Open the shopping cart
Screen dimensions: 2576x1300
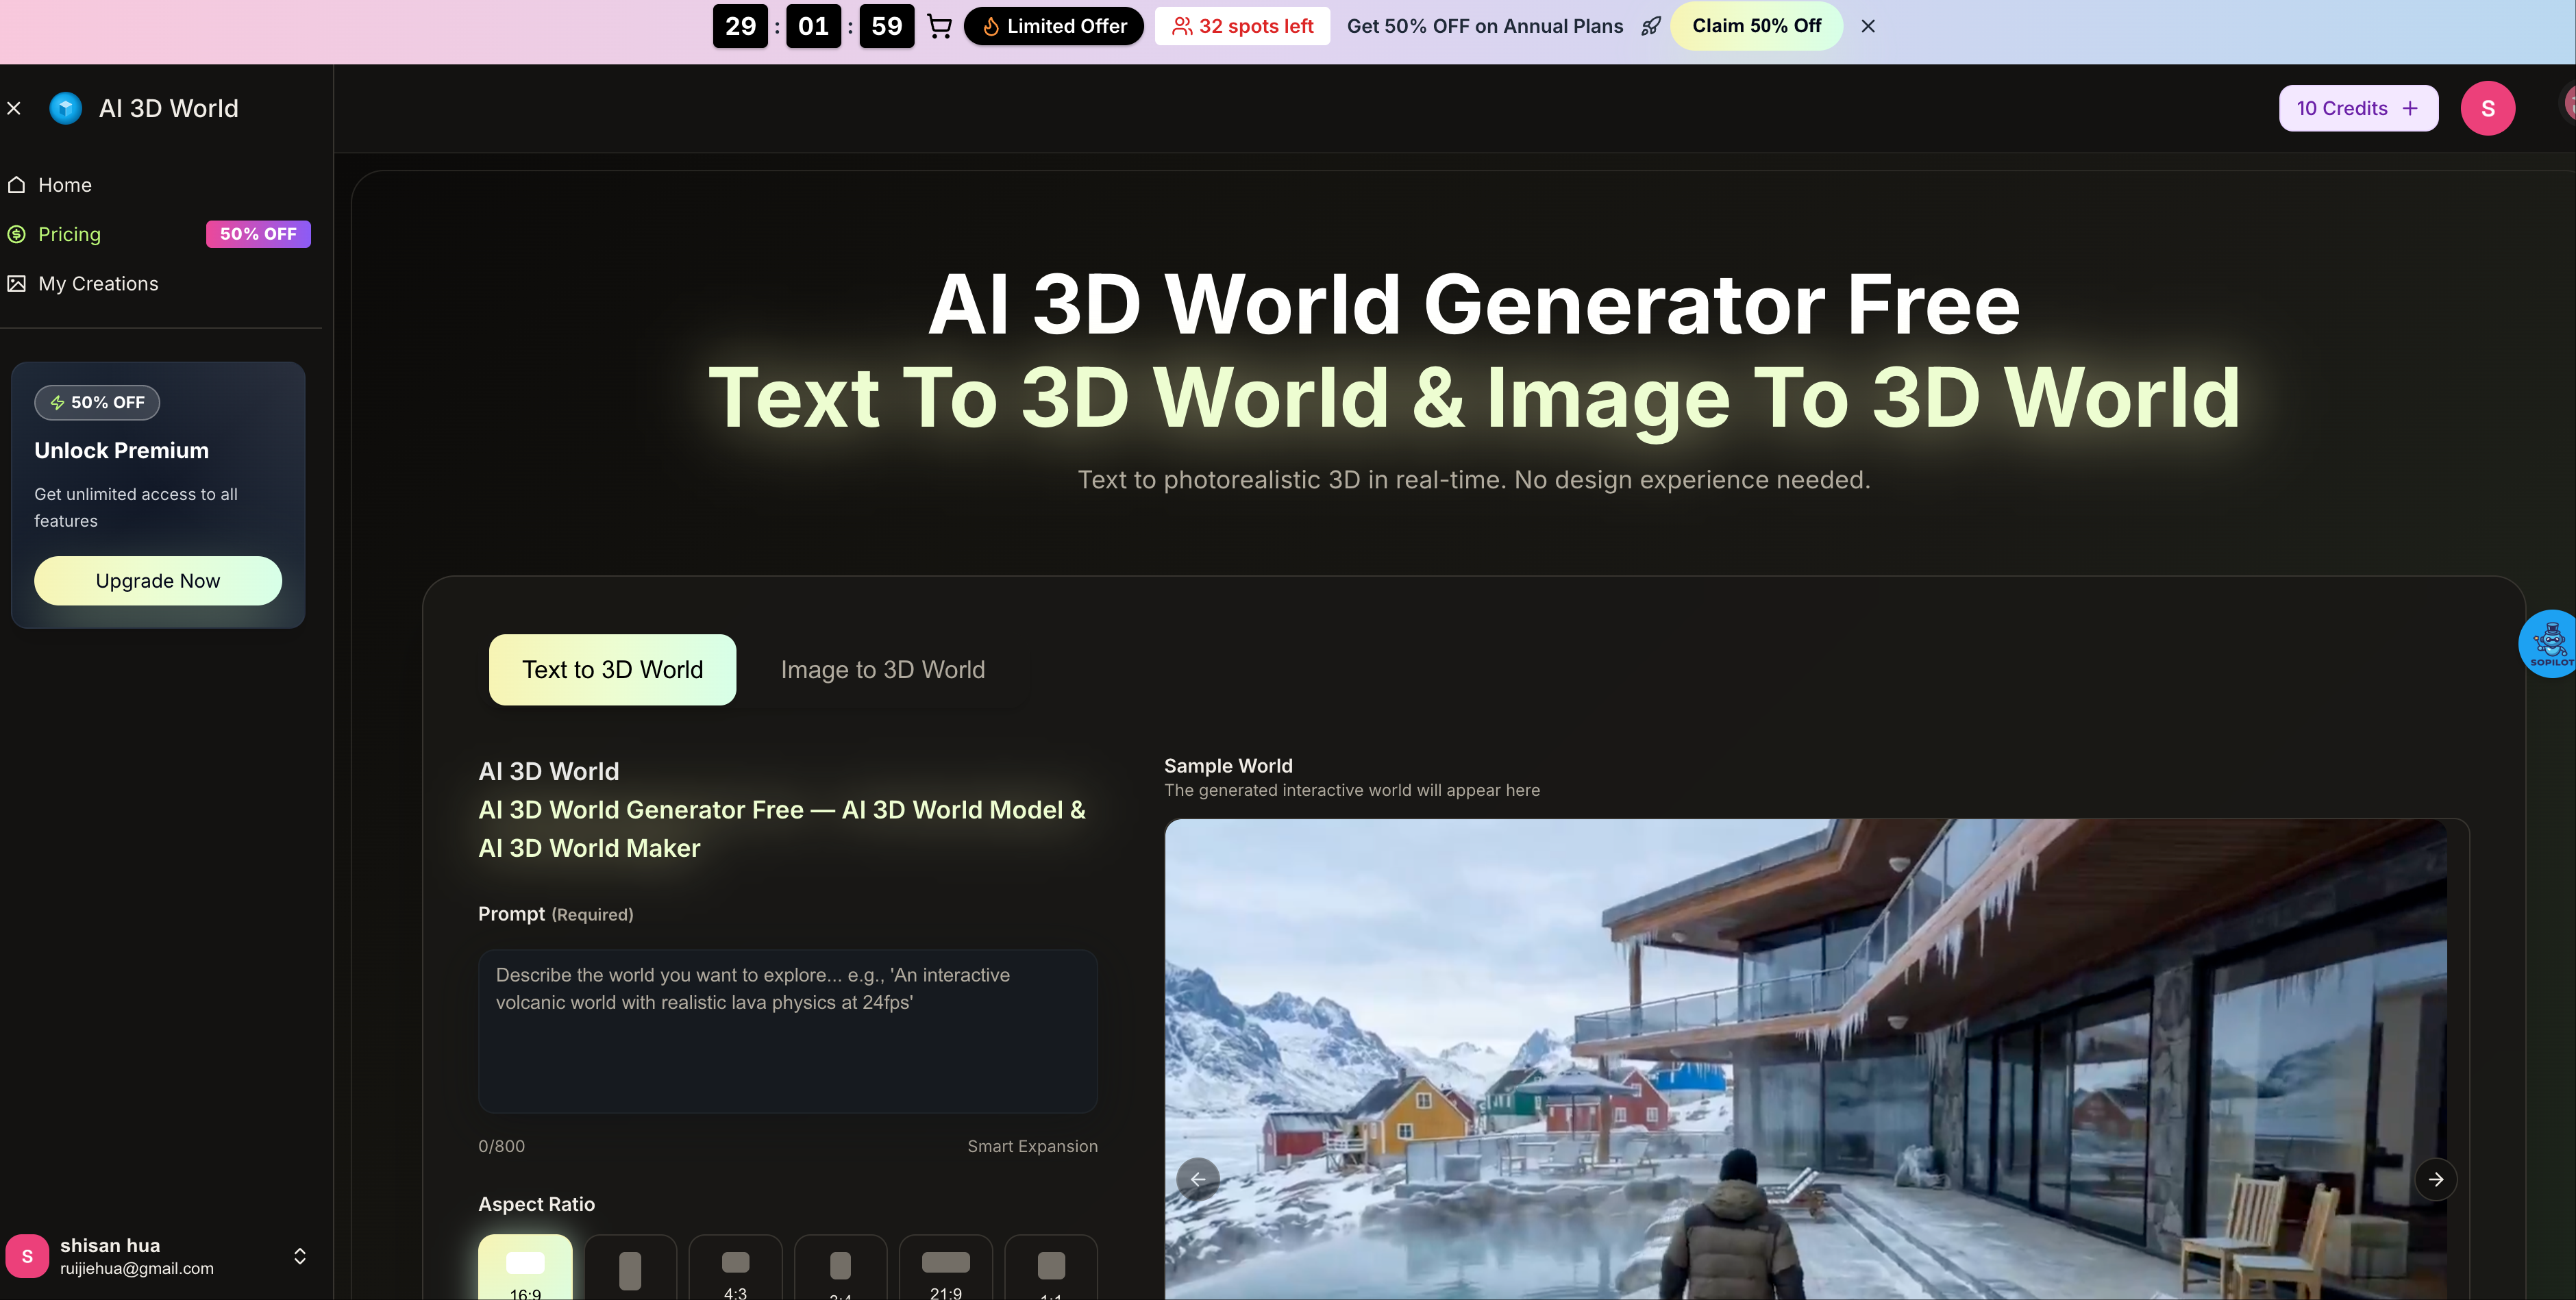(938, 26)
